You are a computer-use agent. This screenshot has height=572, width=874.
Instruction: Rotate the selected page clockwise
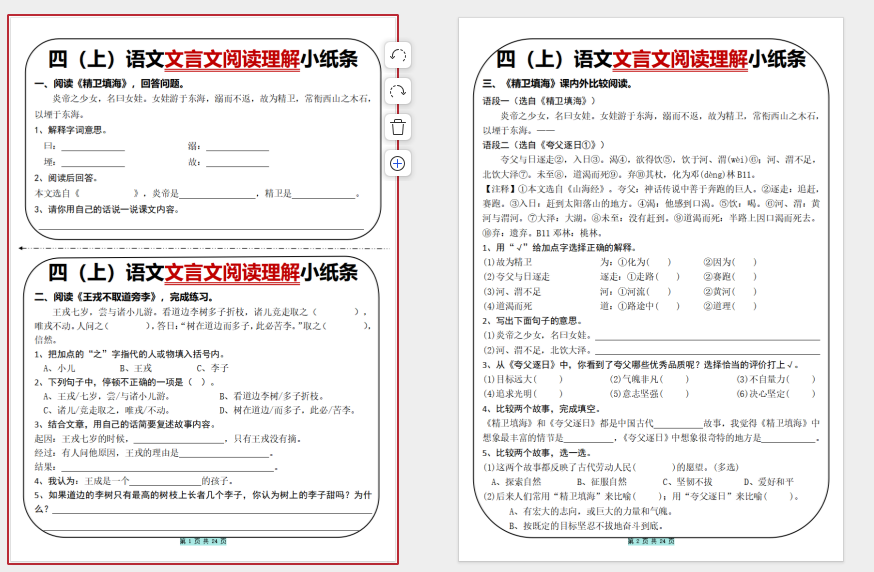(397, 91)
